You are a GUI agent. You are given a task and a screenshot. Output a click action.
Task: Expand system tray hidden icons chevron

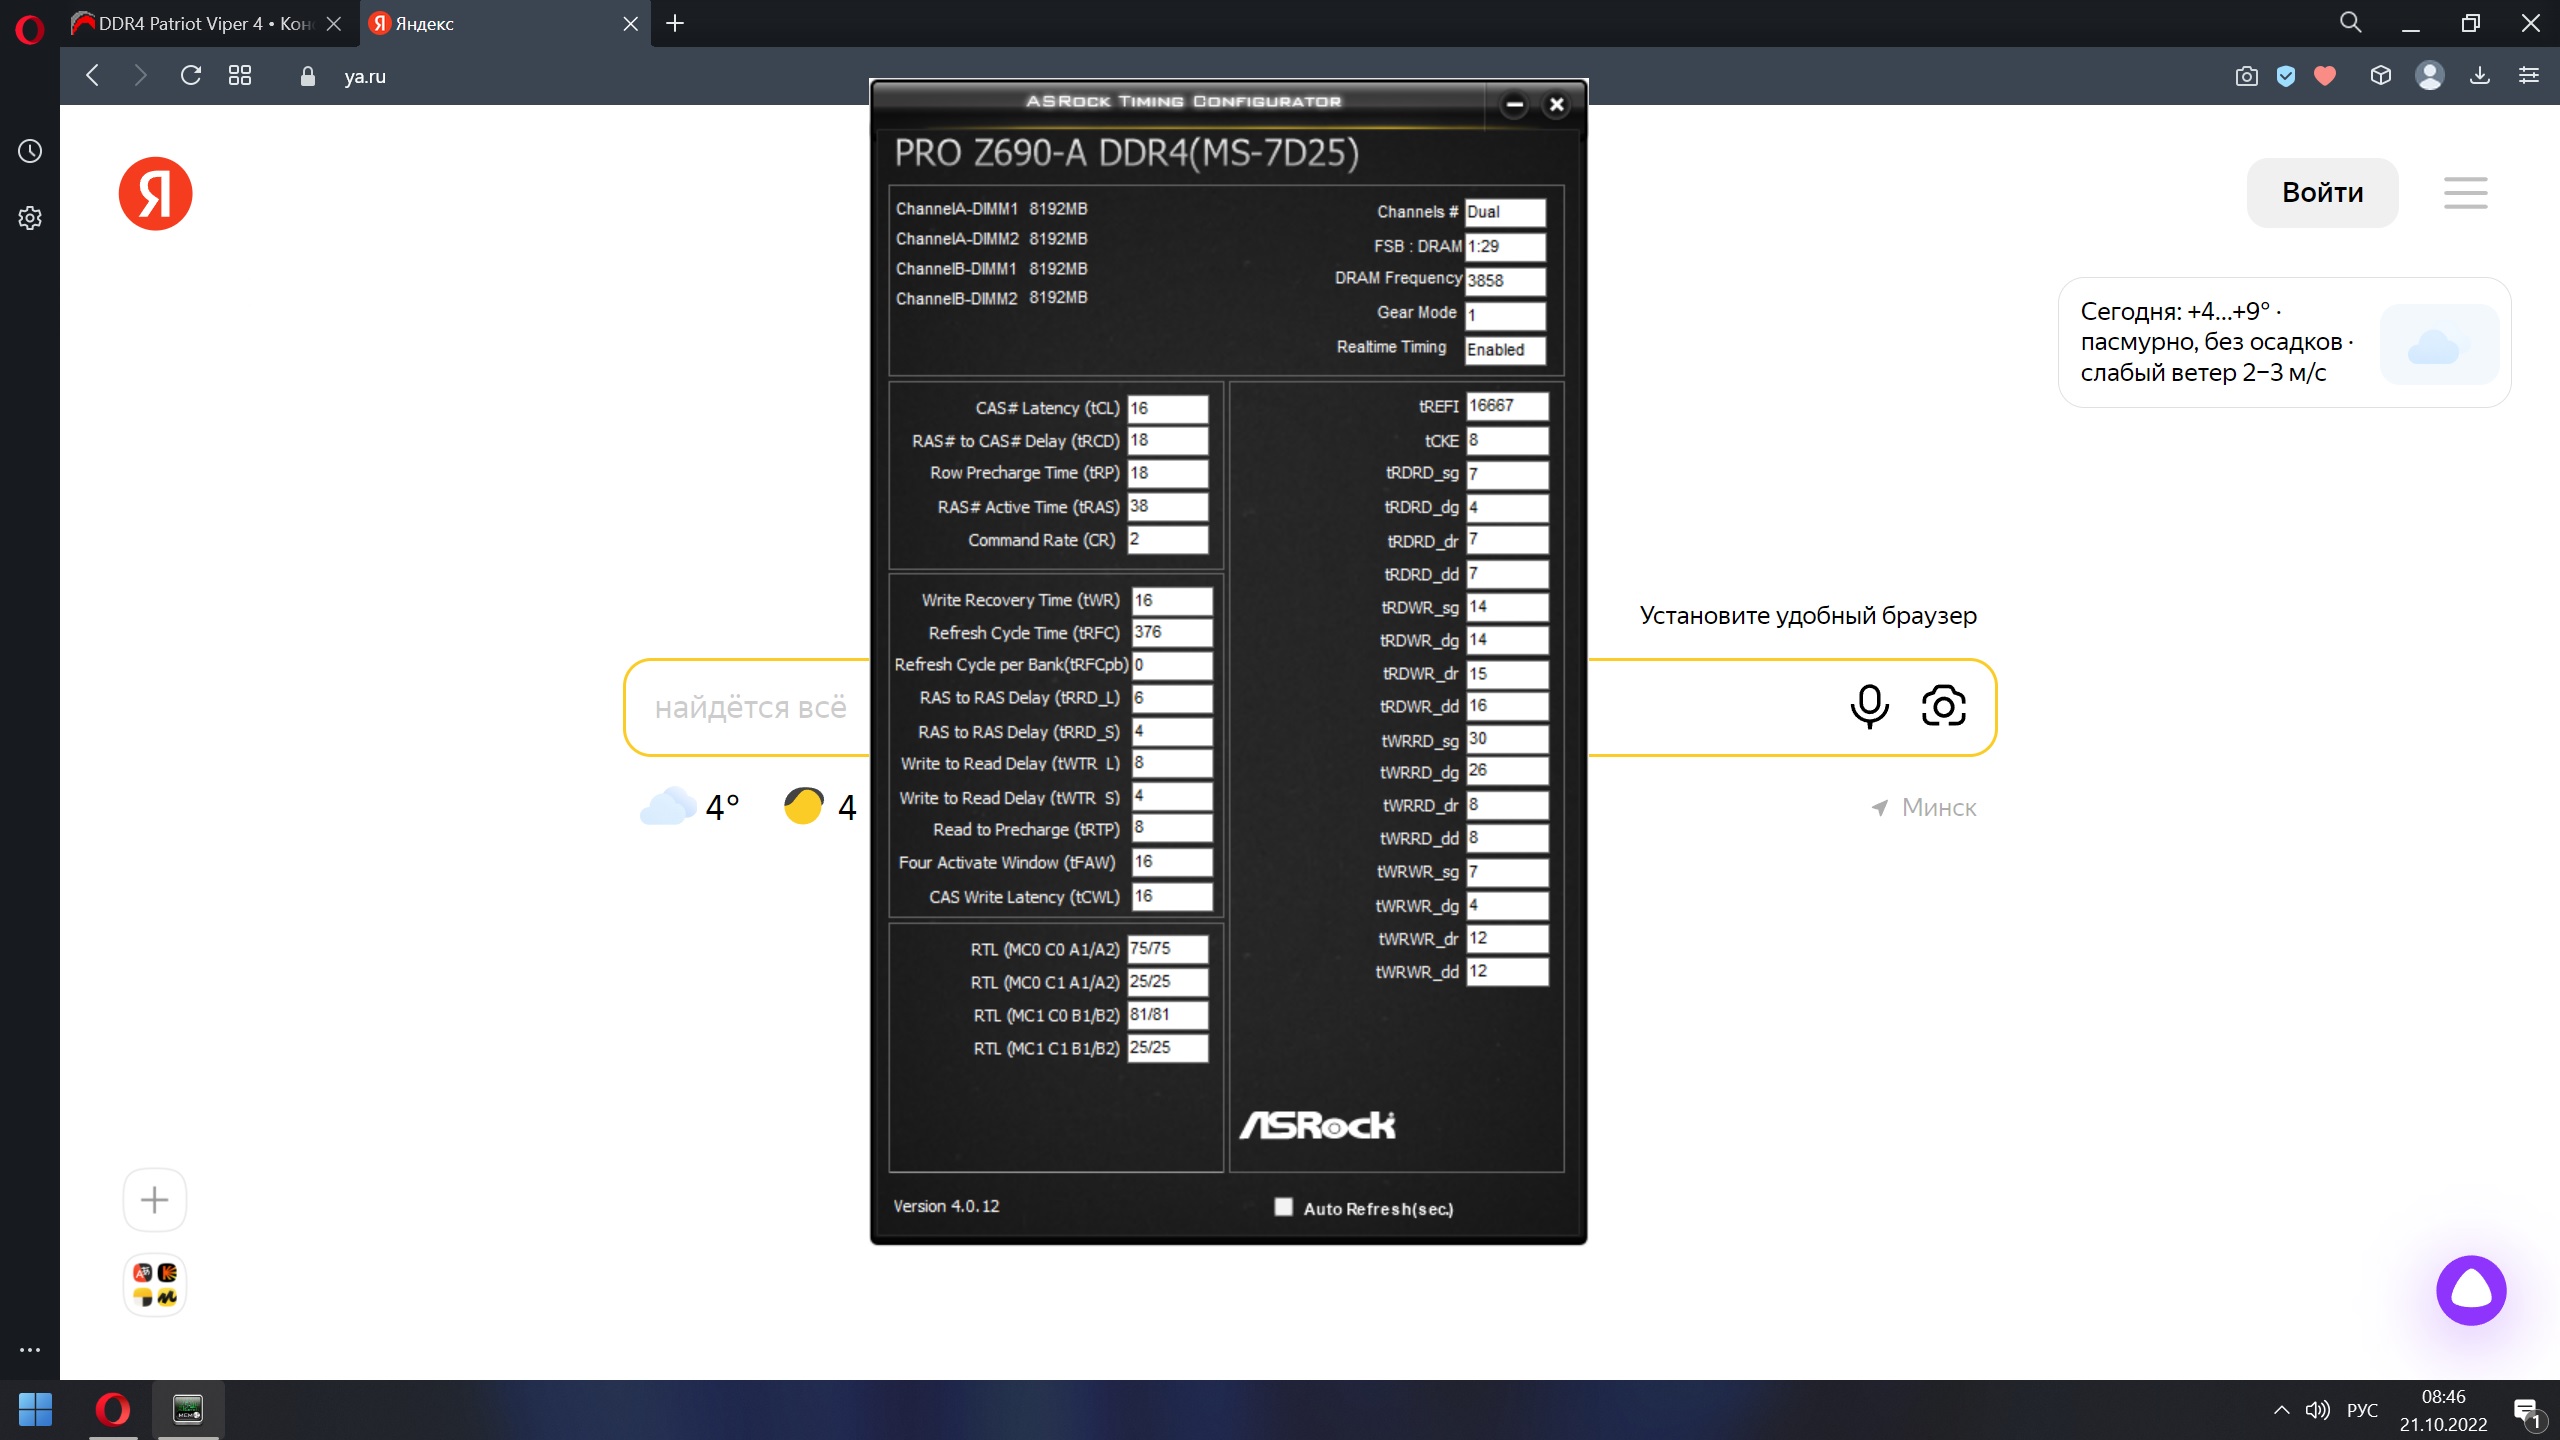(2281, 1410)
